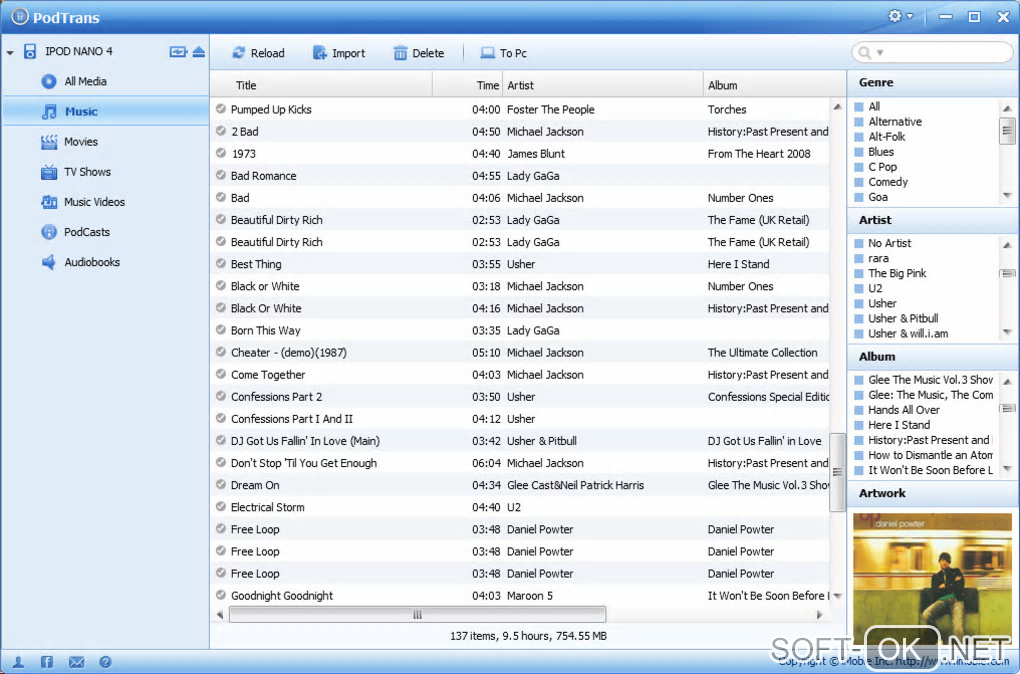This screenshot has height=674, width=1020.
Task: Toggle the check mark for Bad Romance
Action: point(221,175)
